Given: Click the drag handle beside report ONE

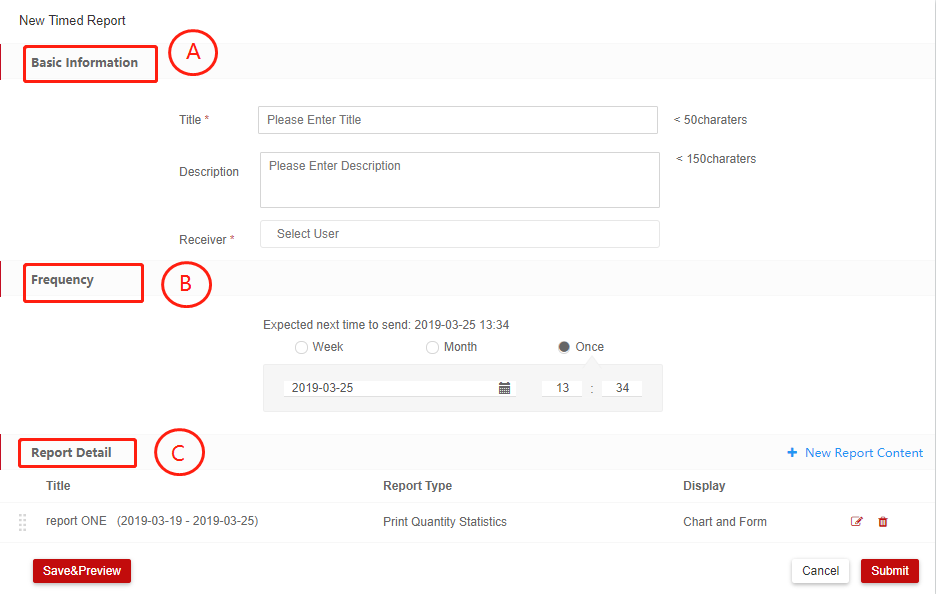Looking at the screenshot, I should [22, 522].
